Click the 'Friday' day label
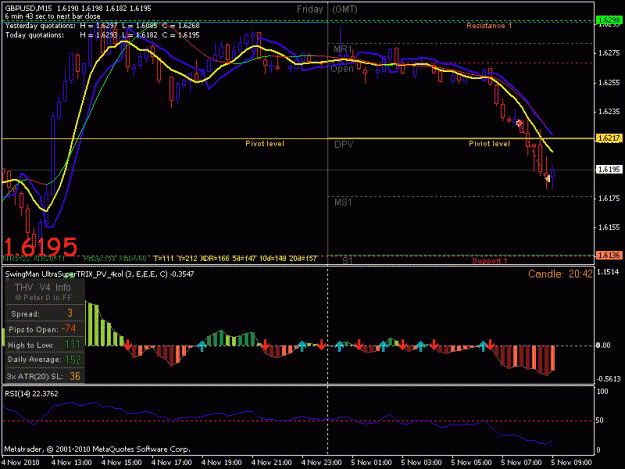 309,9
